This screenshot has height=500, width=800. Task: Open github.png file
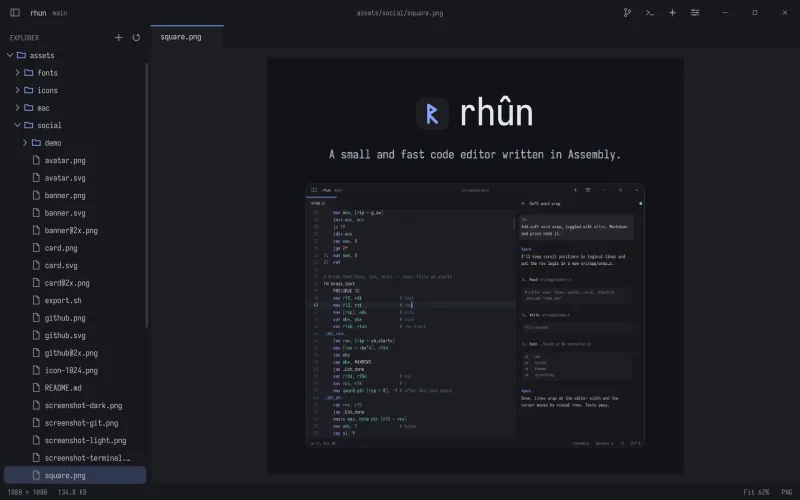tap(74, 318)
